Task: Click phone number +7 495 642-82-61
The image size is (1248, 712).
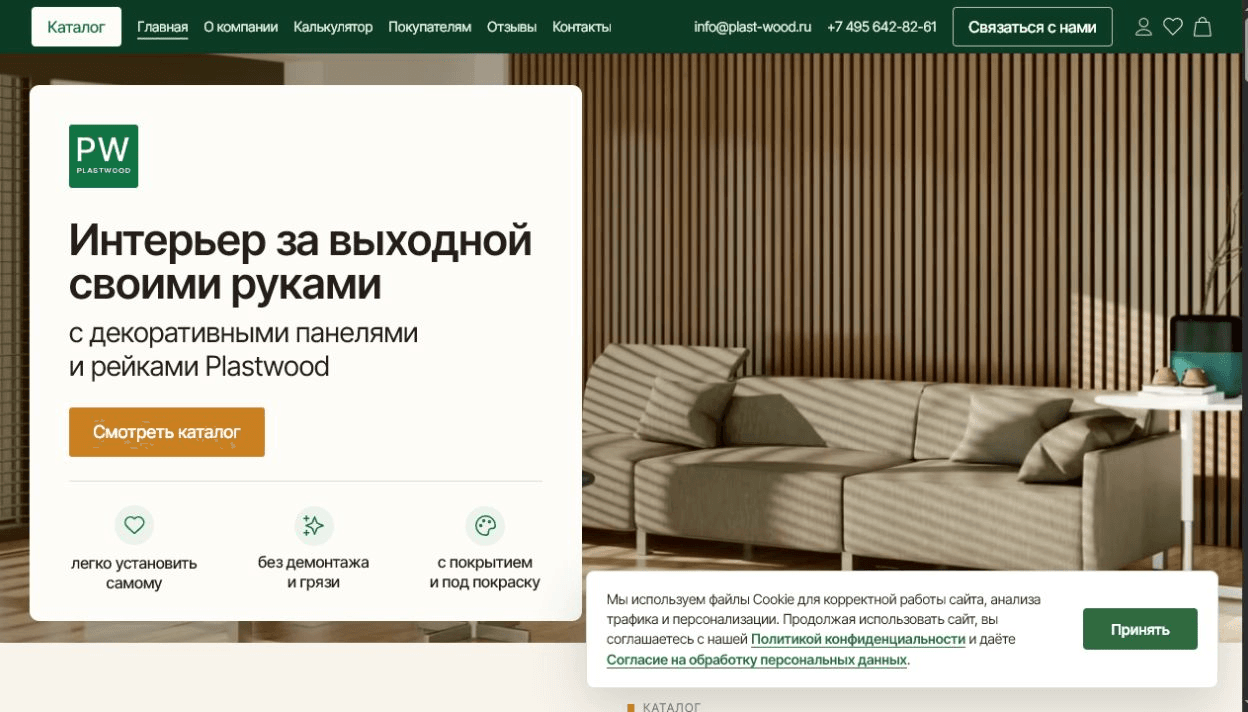Action: pyautogui.click(x=882, y=27)
